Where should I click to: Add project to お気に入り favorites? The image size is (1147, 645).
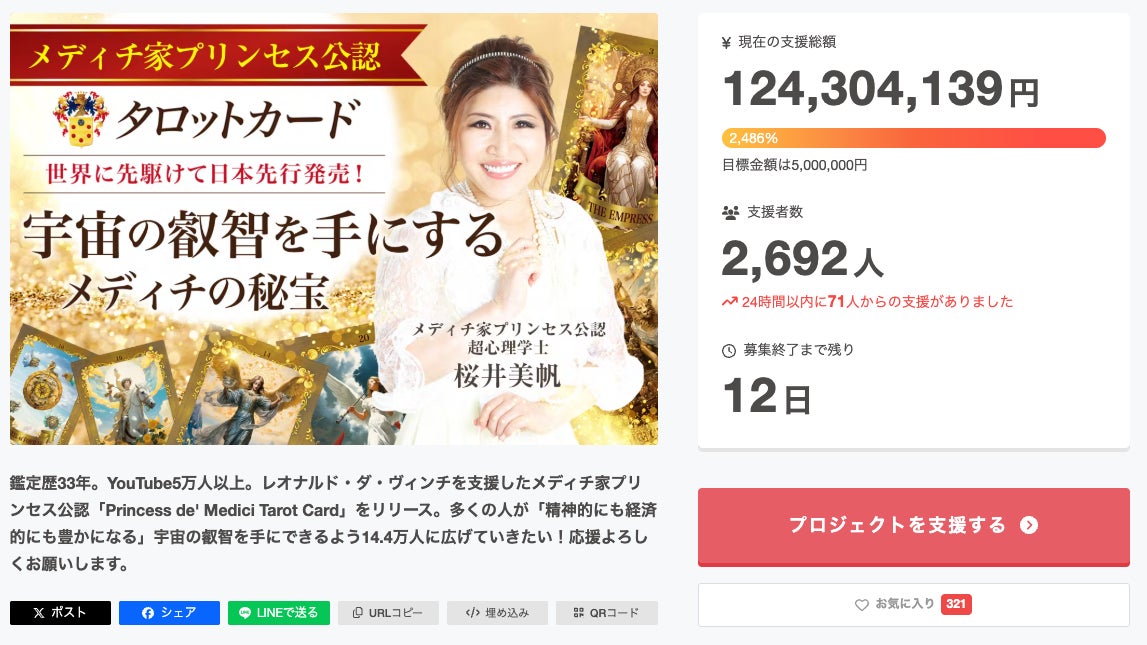[x=914, y=604]
